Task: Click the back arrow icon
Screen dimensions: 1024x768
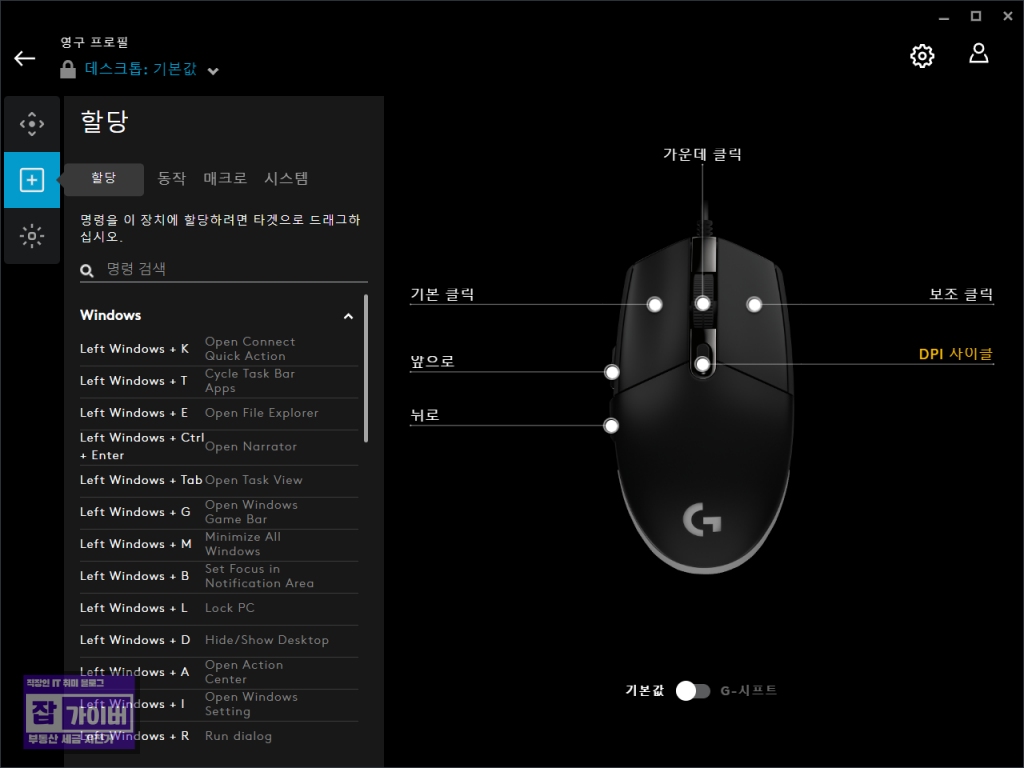Action: point(25,59)
